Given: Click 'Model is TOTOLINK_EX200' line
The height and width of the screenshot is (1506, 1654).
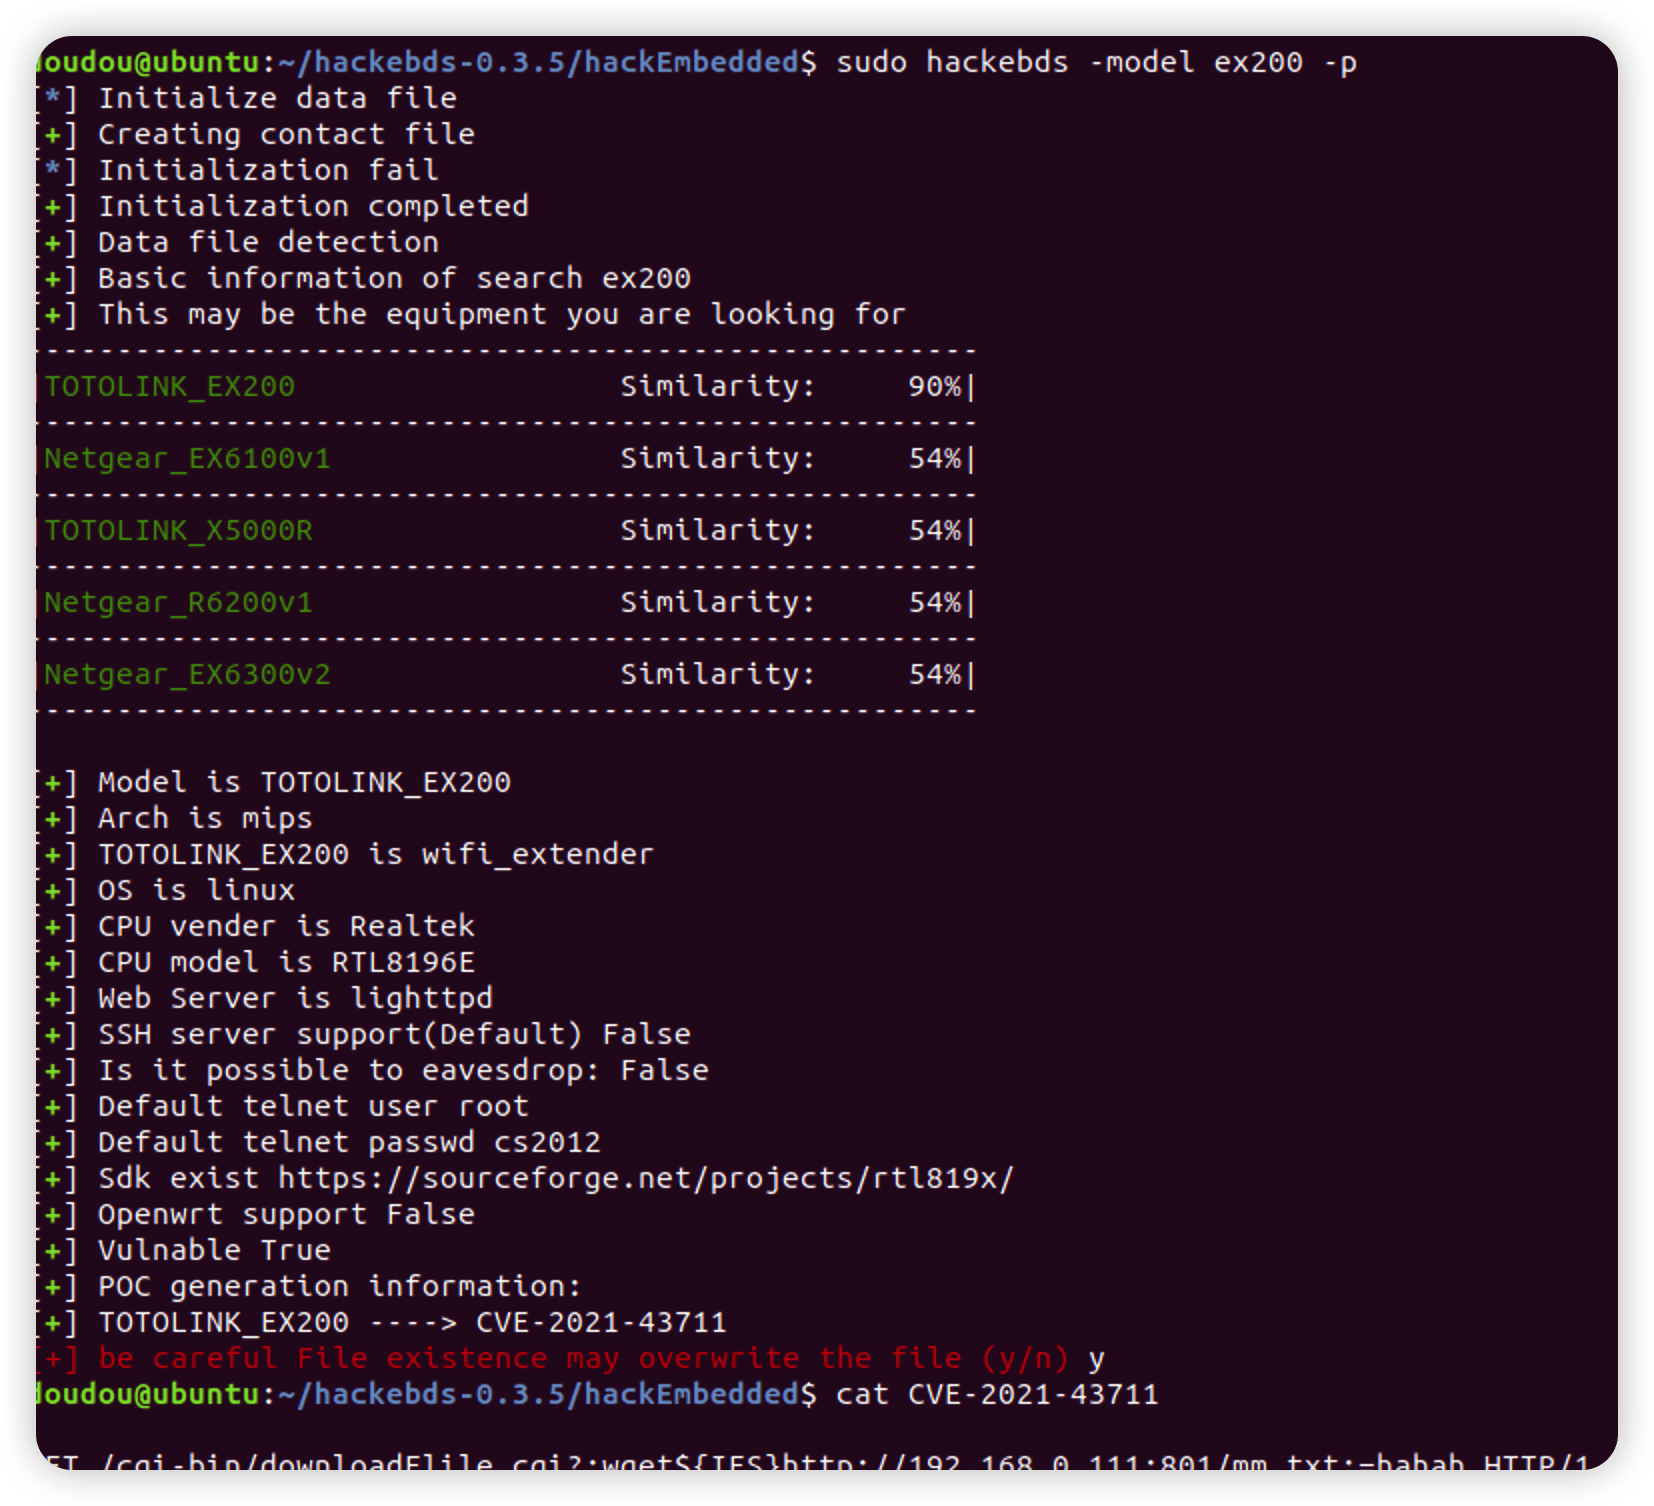Looking at the screenshot, I should (304, 782).
